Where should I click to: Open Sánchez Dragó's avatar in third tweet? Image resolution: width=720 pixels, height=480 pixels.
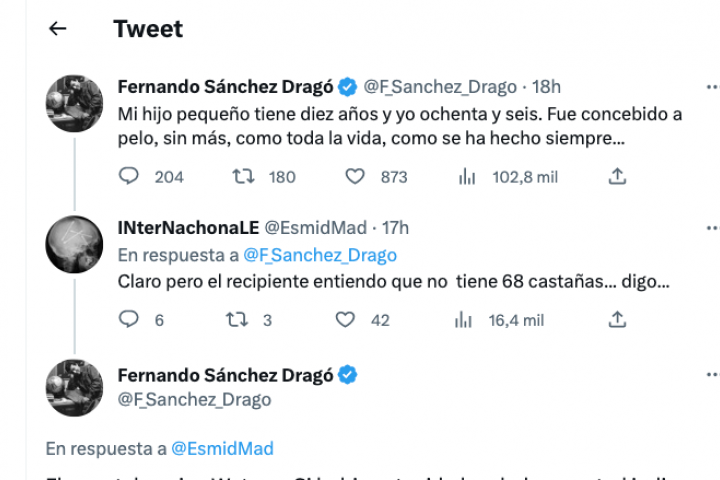coord(75,387)
